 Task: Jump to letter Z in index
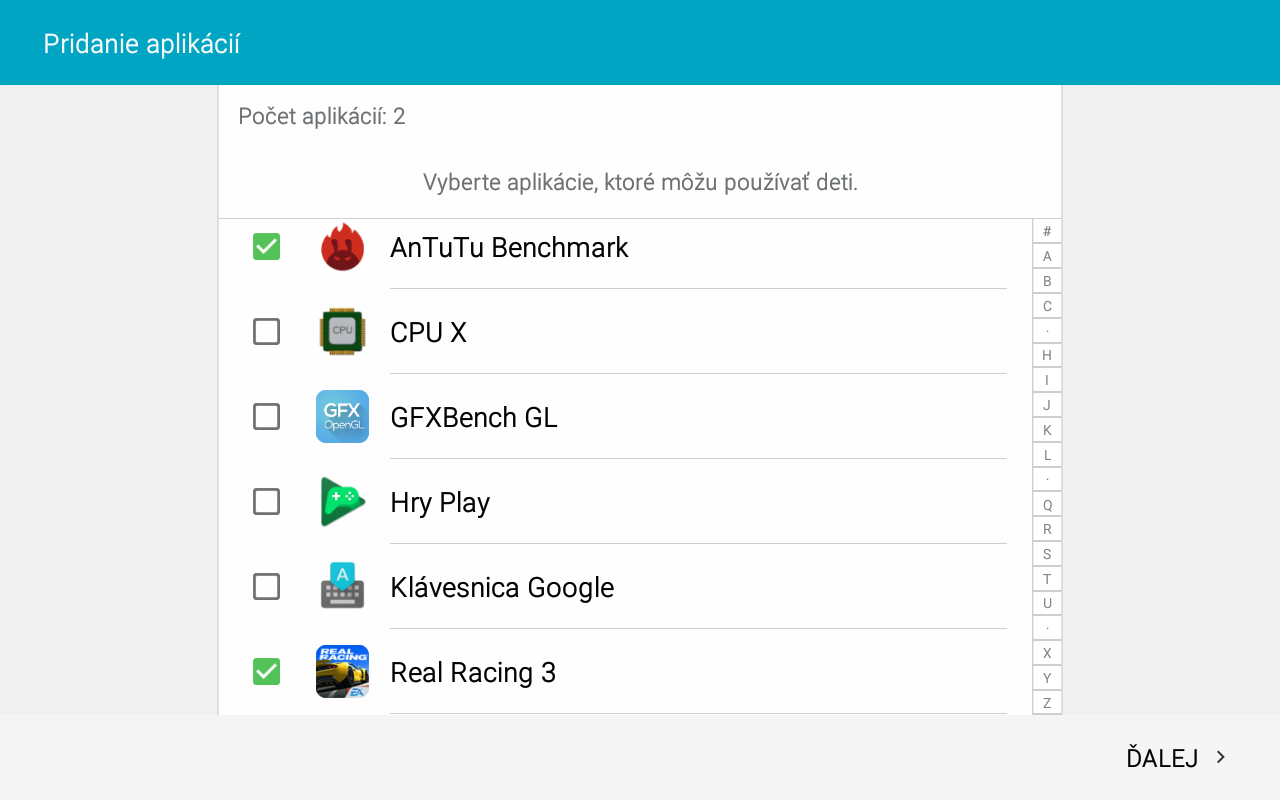1047,703
